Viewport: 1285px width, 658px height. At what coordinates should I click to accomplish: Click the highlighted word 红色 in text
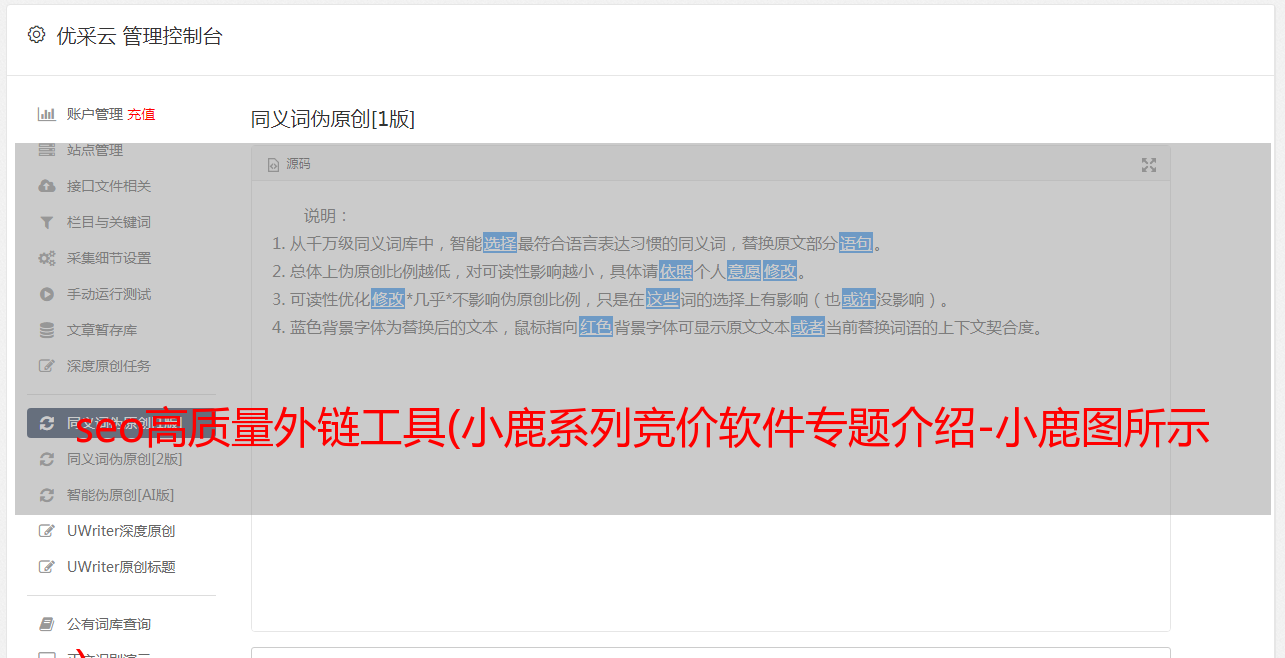pyautogui.click(x=596, y=327)
